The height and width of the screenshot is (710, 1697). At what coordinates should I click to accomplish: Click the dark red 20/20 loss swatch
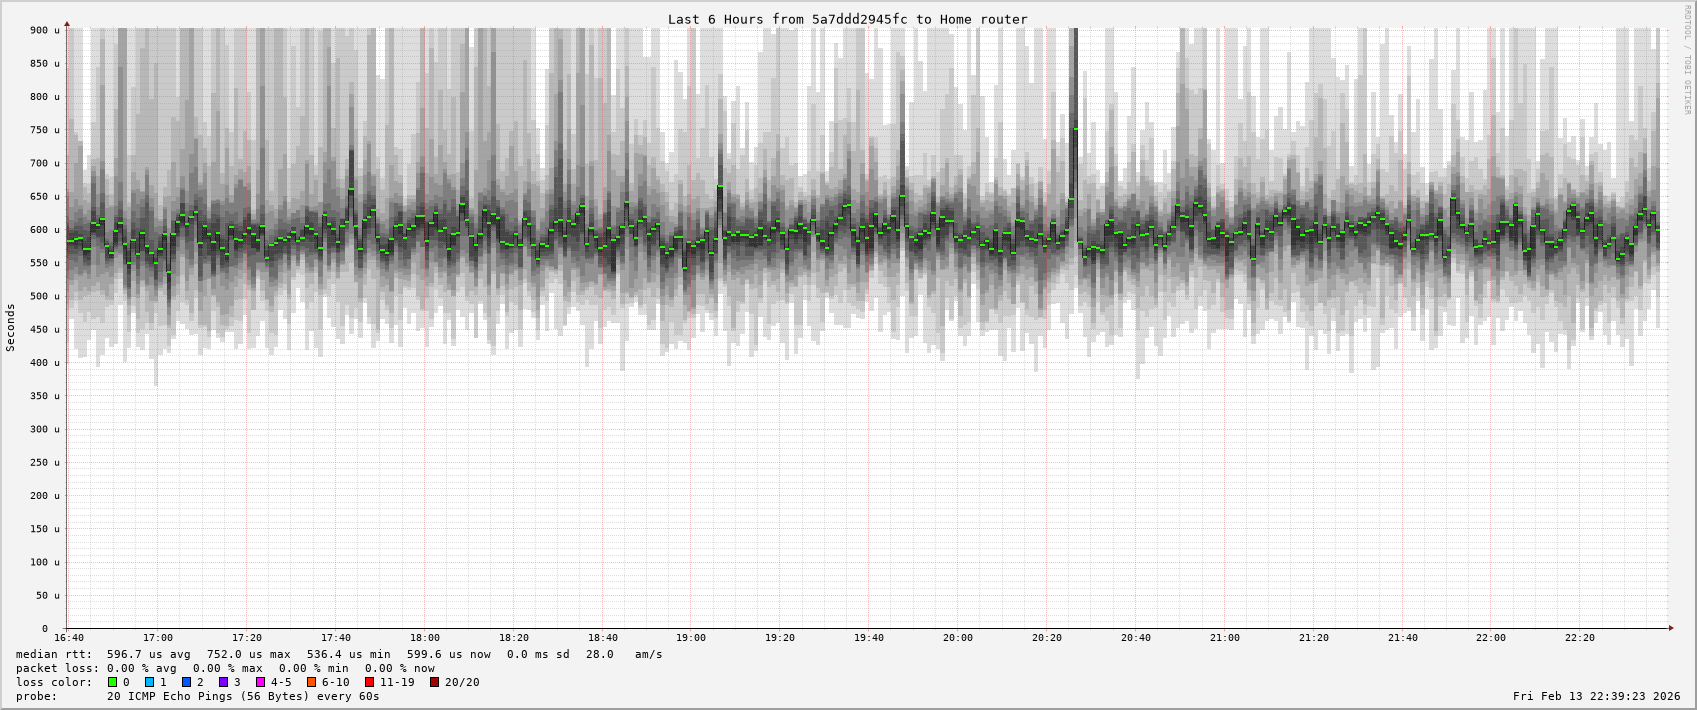(435, 682)
